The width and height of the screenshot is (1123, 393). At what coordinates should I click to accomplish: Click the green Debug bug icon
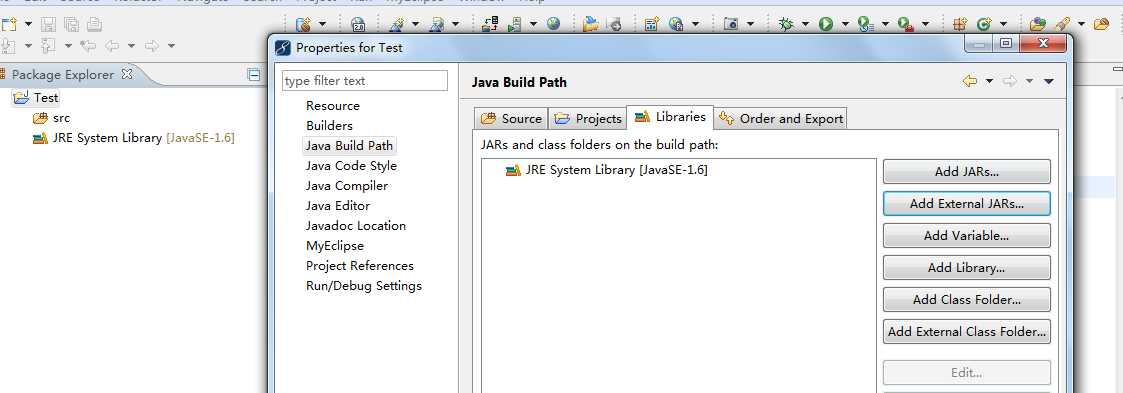click(786, 24)
